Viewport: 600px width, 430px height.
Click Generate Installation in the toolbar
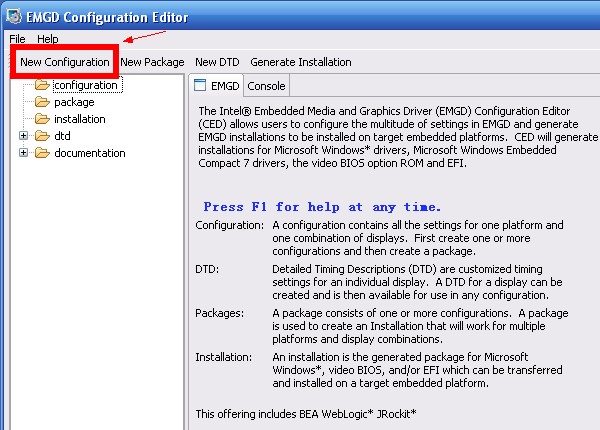300,62
